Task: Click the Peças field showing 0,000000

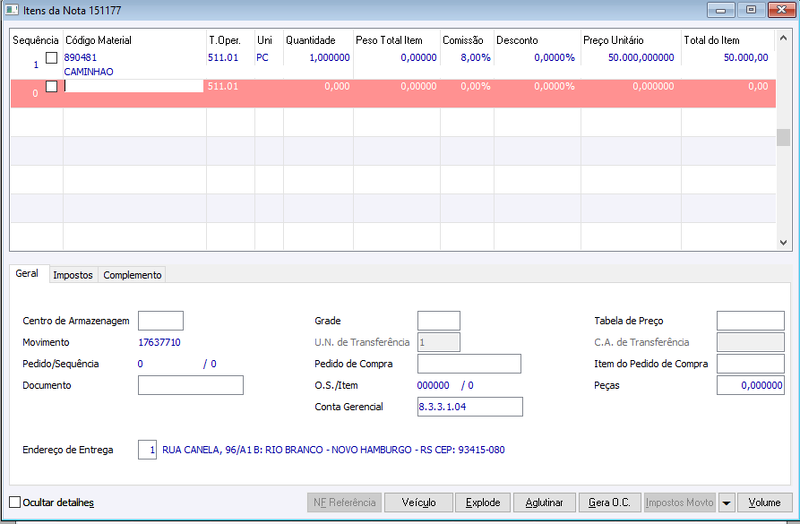Action: pyautogui.click(x=751, y=385)
